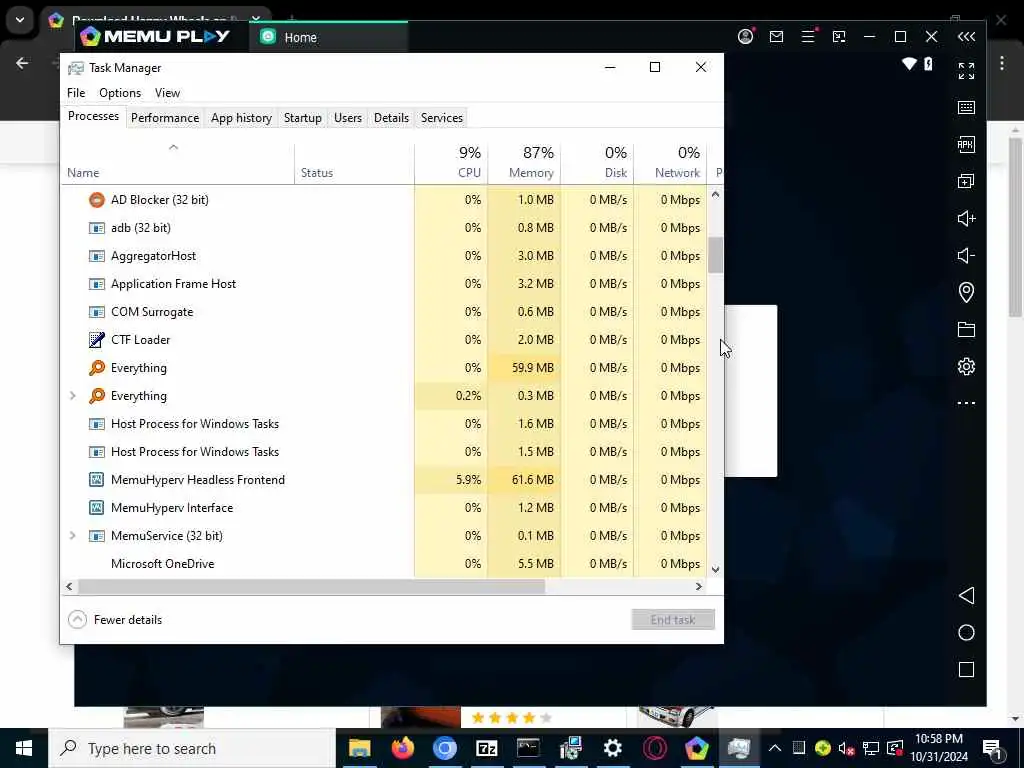Click MEmu volume down icon

[x=966, y=255]
